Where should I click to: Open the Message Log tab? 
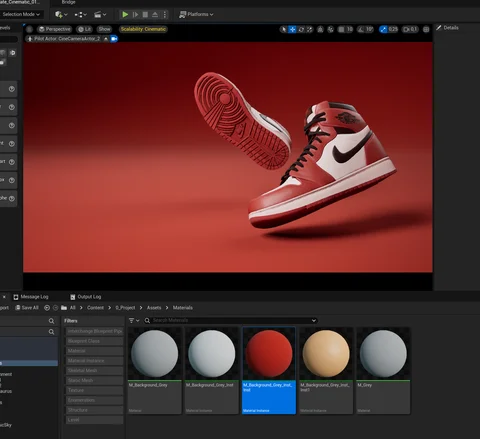coord(31,297)
